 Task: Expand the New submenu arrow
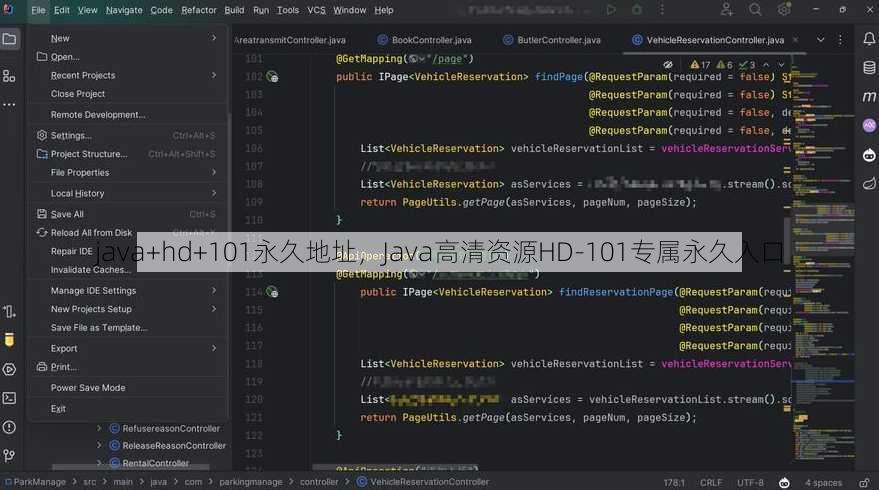(214, 38)
